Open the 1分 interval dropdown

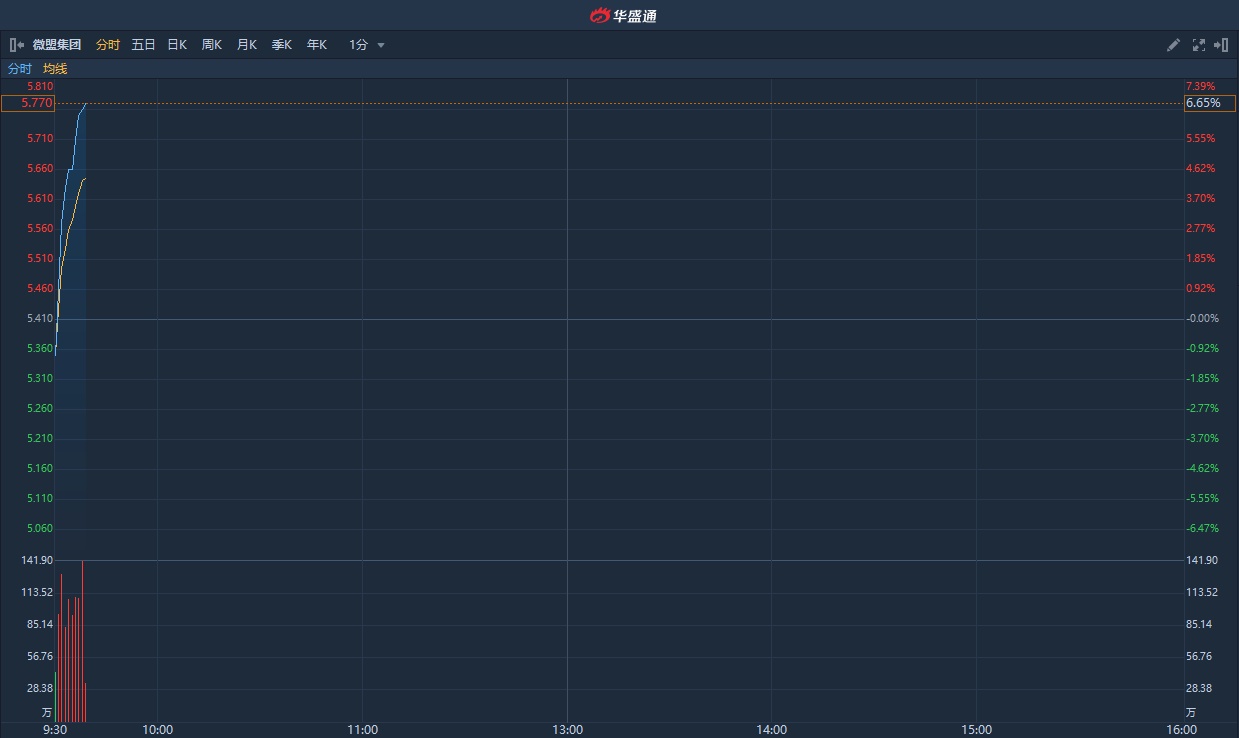(x=366, y=45)
